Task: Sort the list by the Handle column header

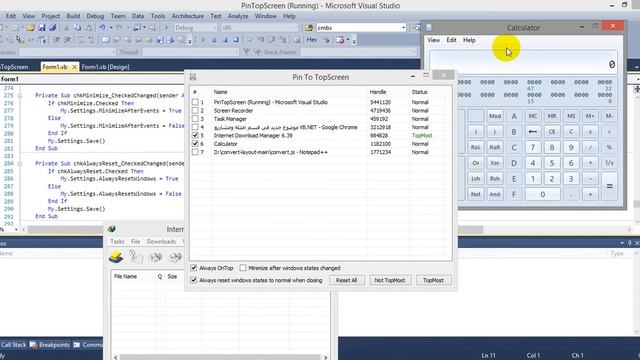Action: click(378, 92)
